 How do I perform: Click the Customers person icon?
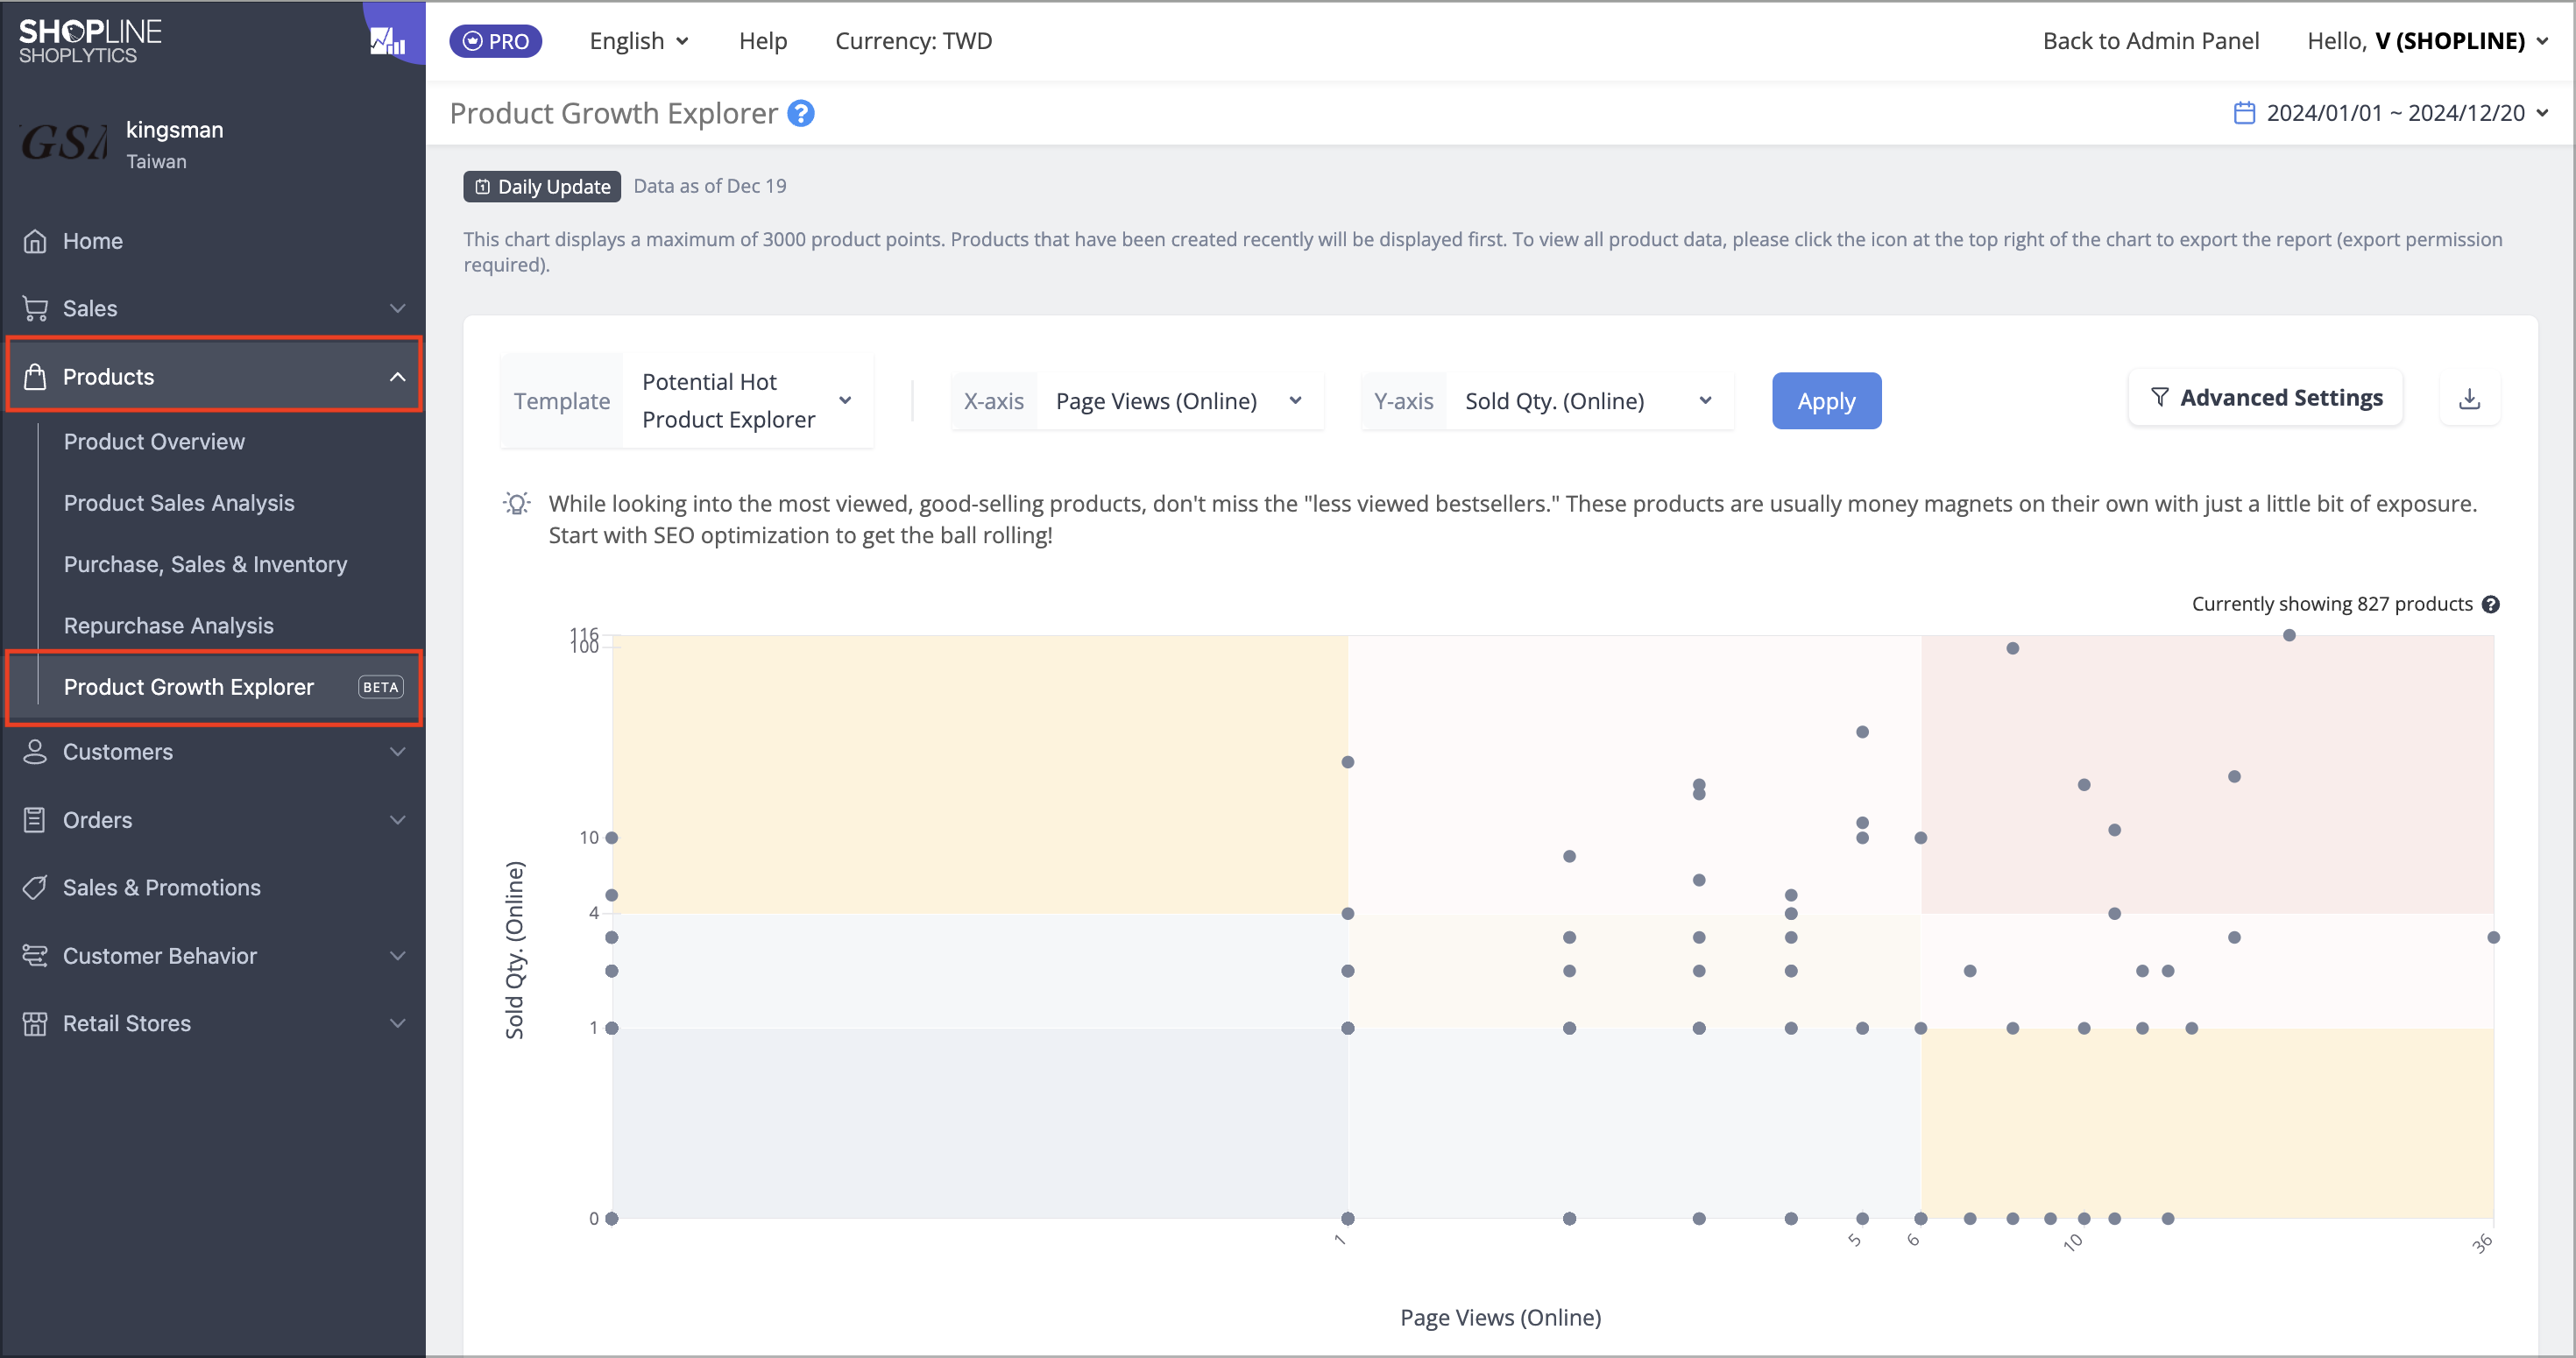(x=35, y=752)
